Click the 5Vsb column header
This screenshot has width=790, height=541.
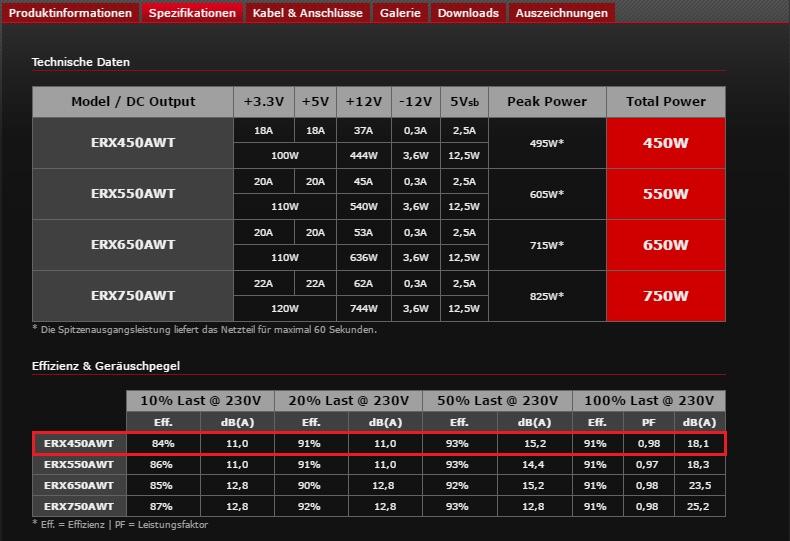[465, 102]
